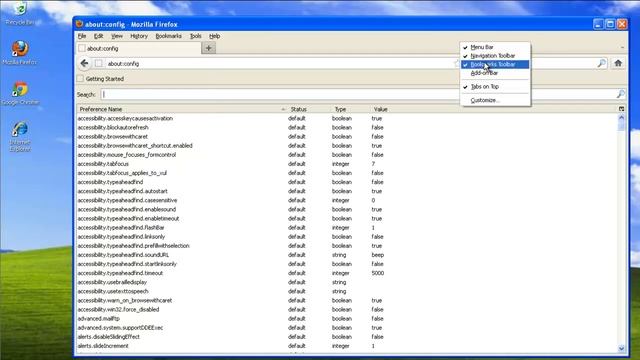The image size is (640, 360).
Task: Click Firefox logo in title bar
Action: coord(79,24)
